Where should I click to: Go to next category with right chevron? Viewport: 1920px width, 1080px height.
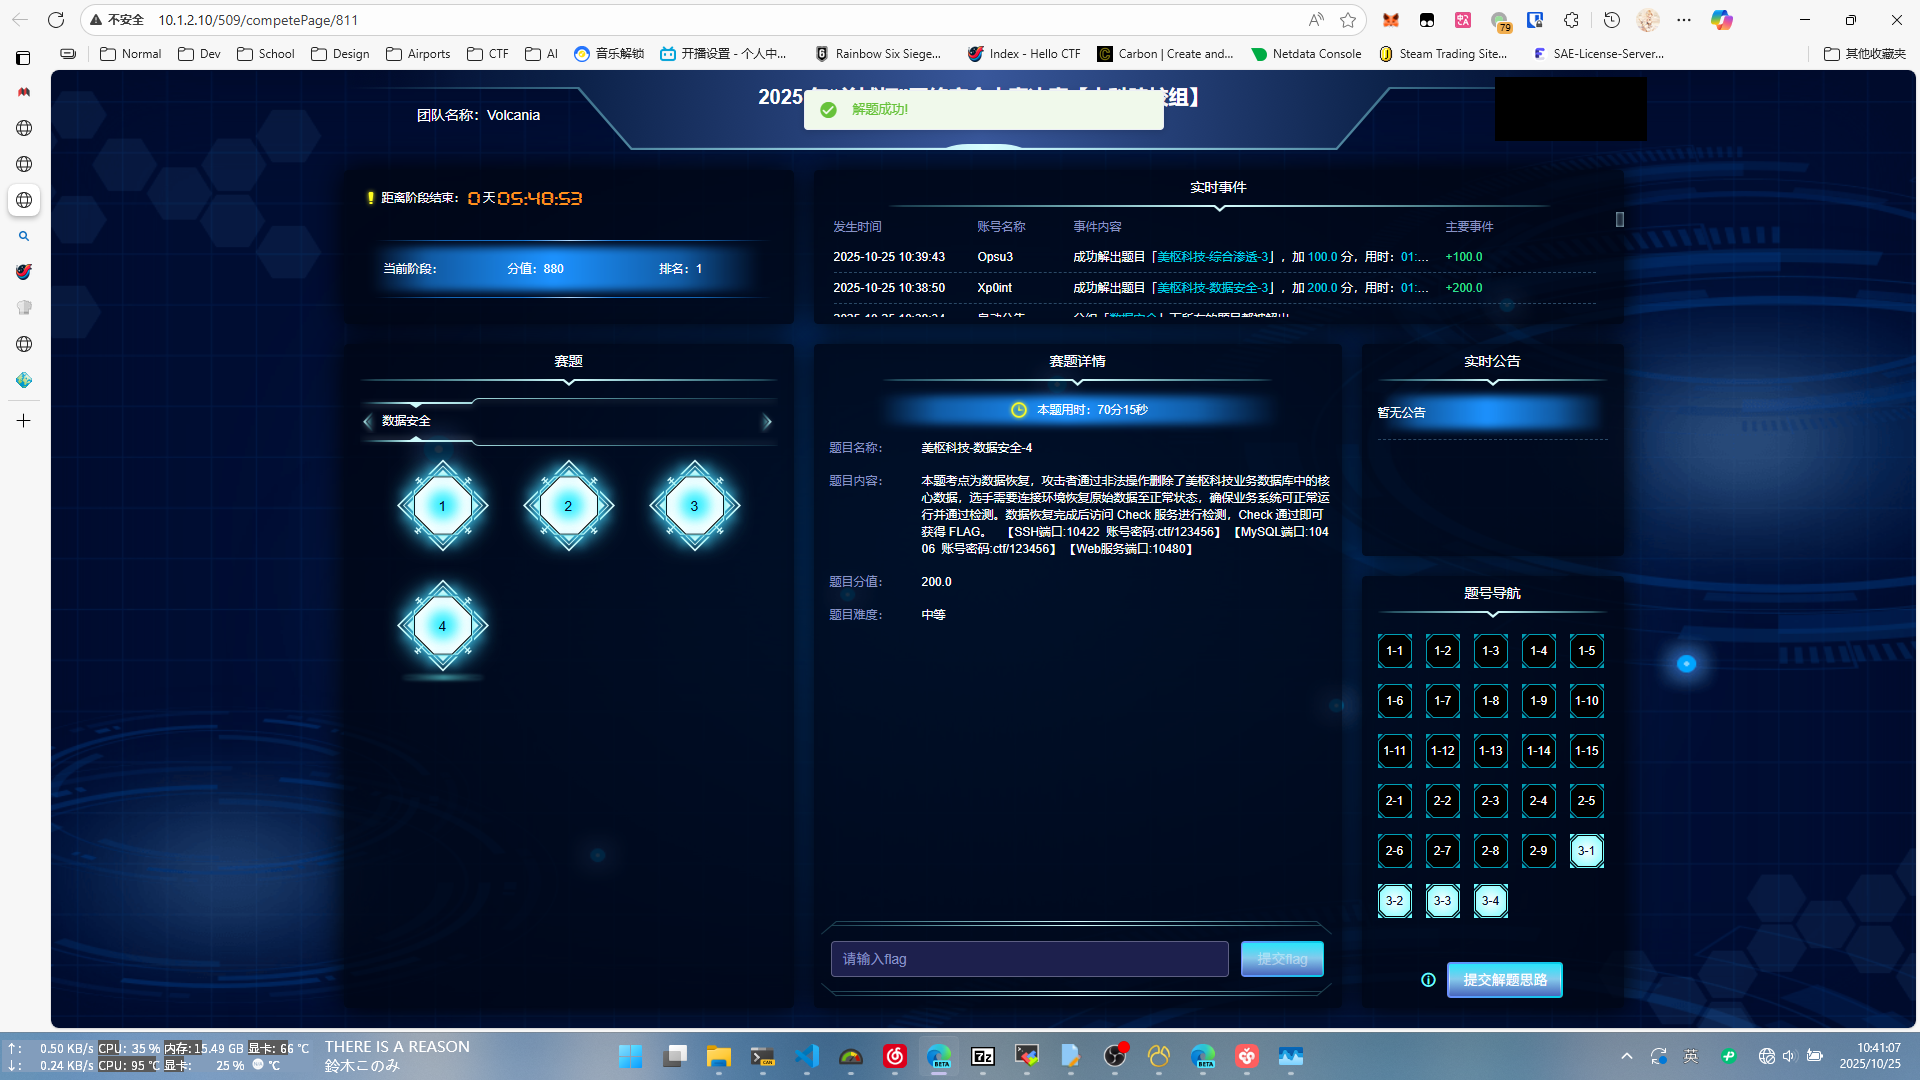tap(767, 422)
